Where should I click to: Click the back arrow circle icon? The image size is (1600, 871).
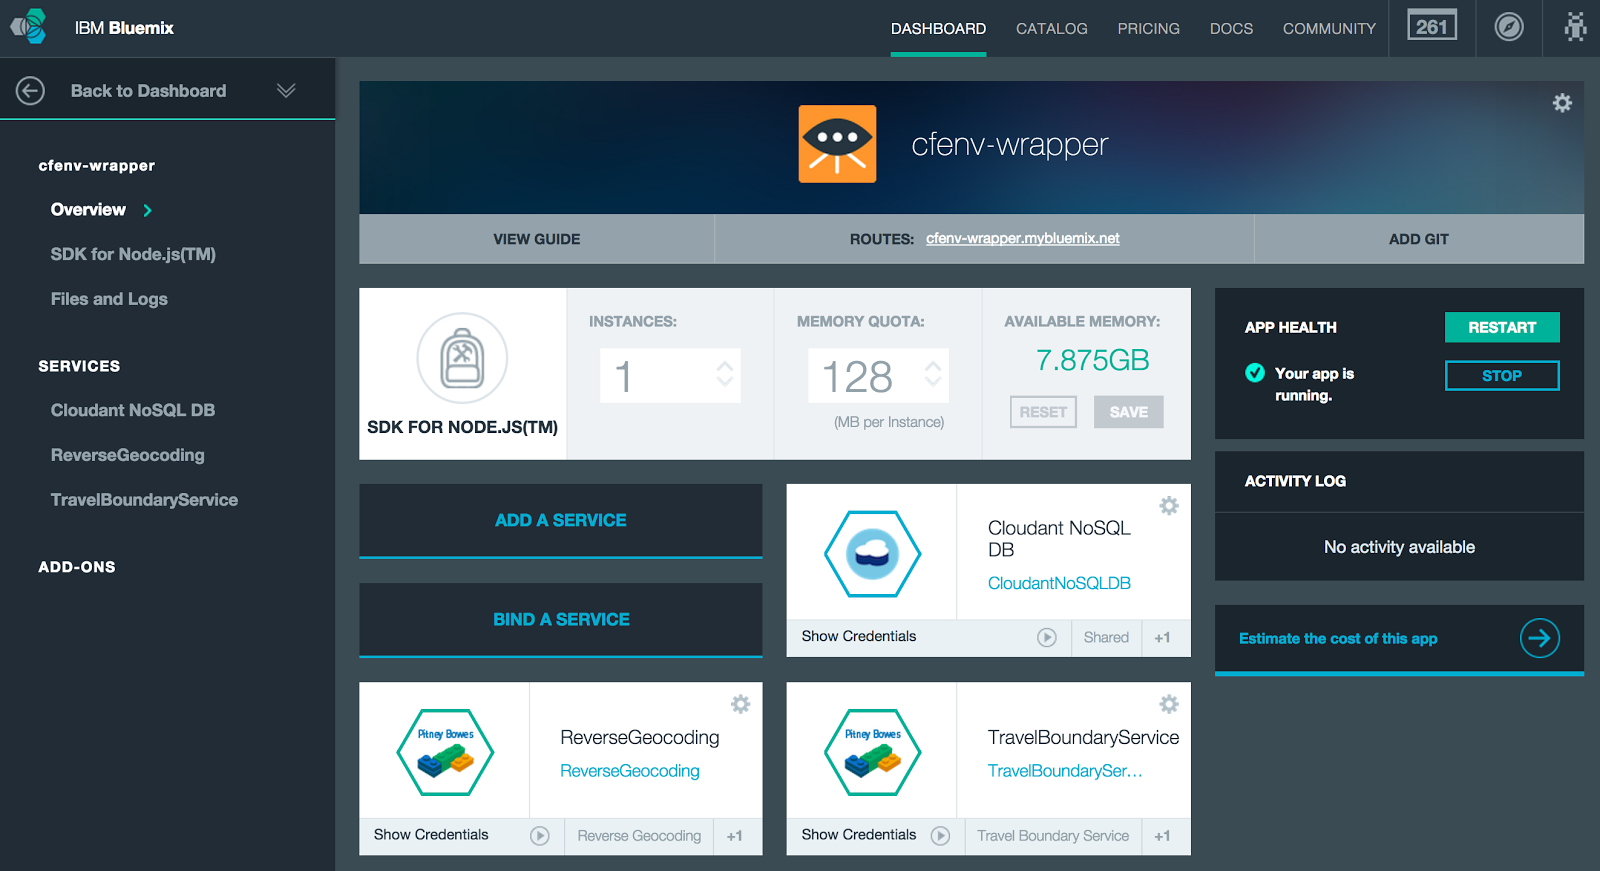pyautogui.click(x=30, y=91)
